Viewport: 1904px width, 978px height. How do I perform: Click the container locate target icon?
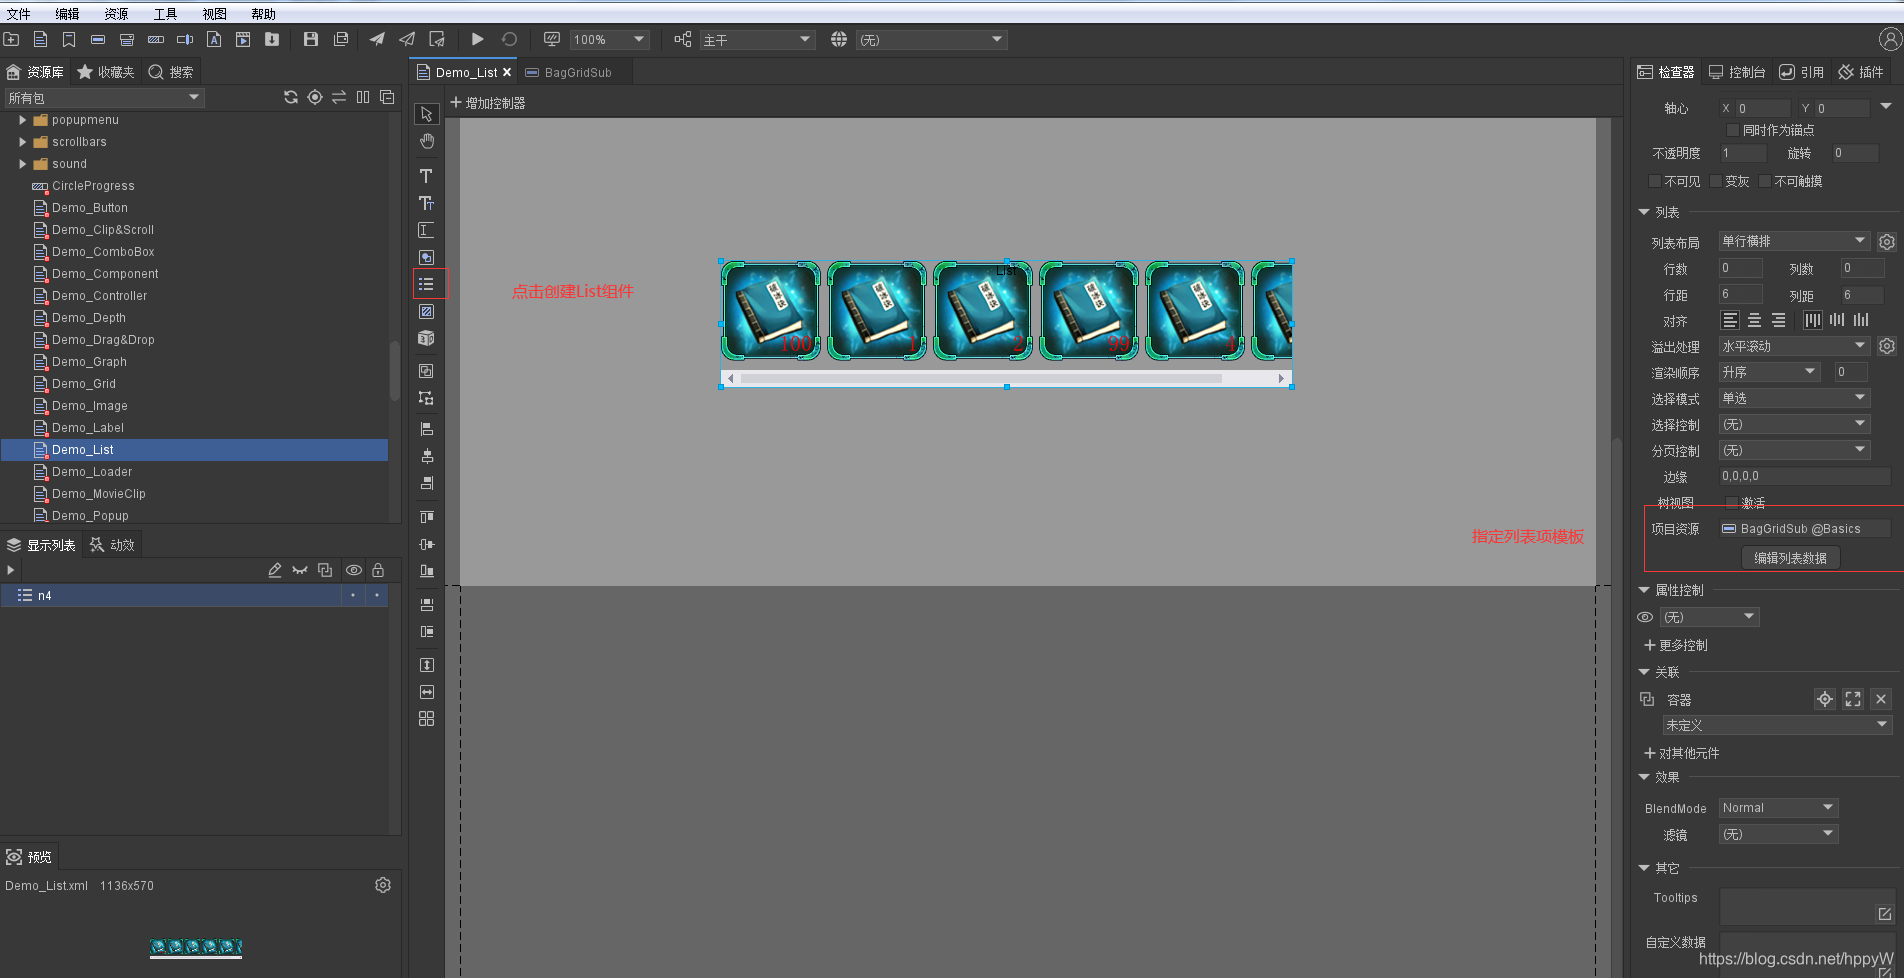point(1825,699)
